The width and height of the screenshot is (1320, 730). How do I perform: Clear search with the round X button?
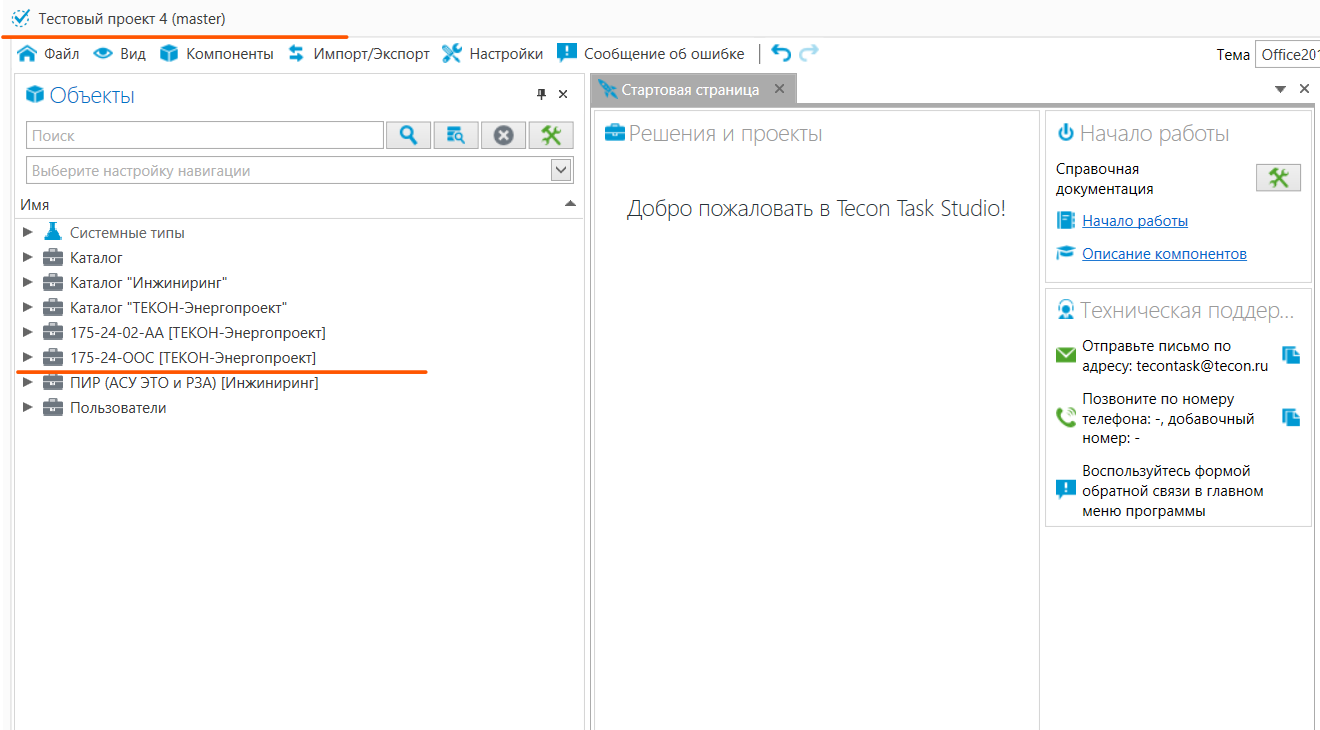[503, 135]
